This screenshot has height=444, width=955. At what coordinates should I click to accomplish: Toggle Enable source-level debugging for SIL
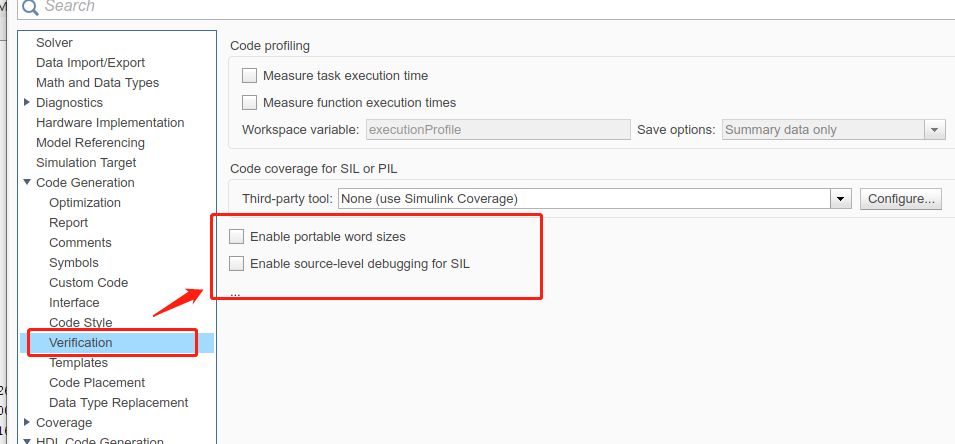tap(237, 264)
